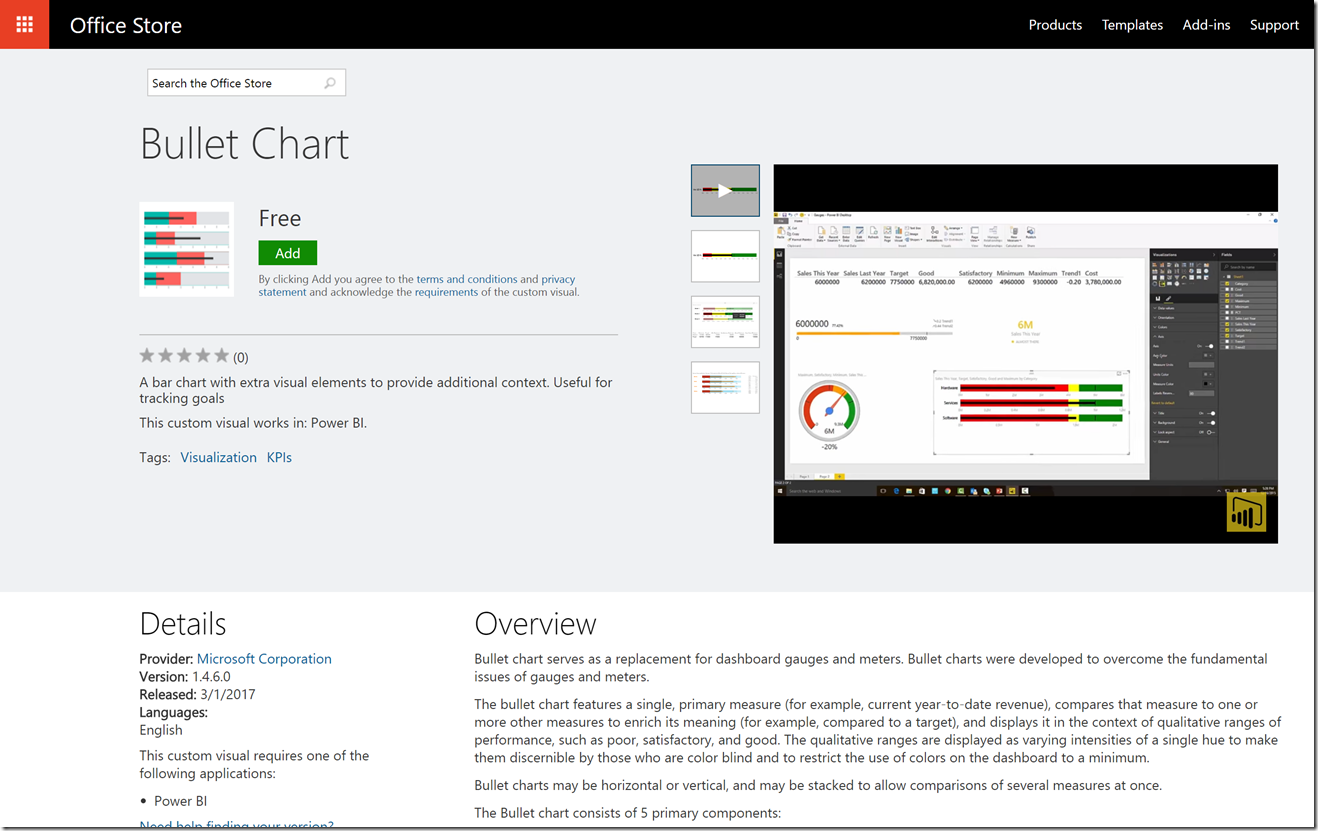
Task: Open the Templates menu
Action: tap(1132, 25)
